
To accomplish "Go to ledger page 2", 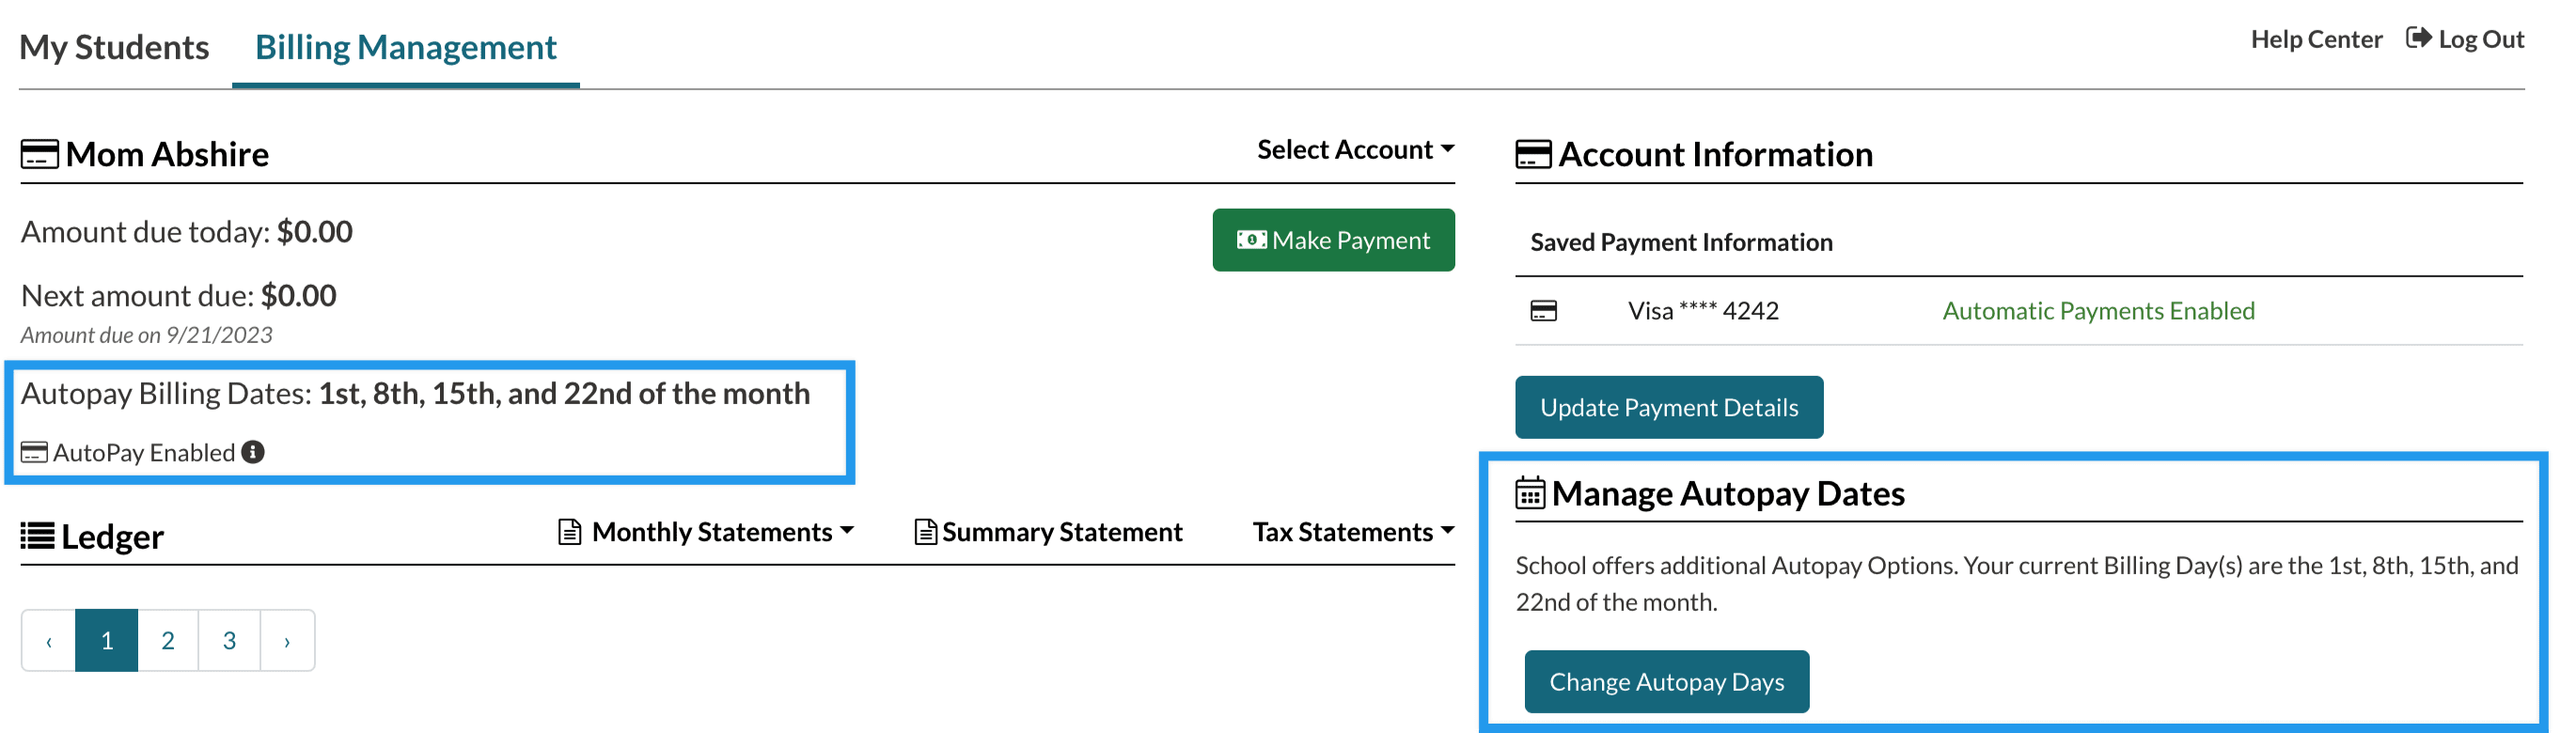I will [x=168, y=641].
